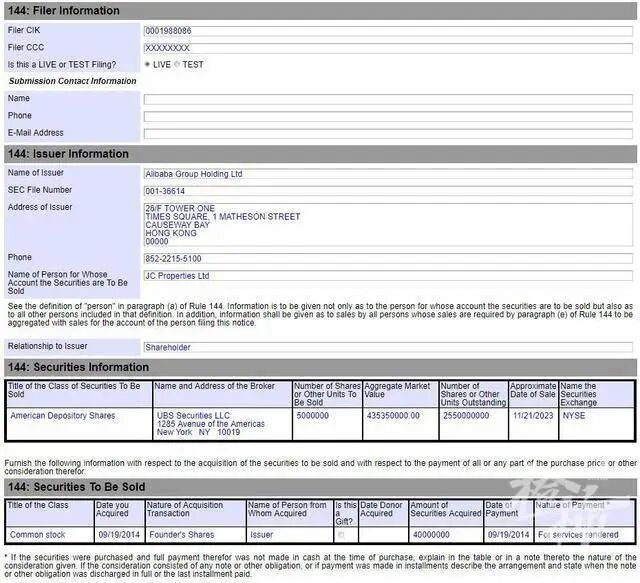Viewport: 640px width, 583px height.
Task: Toggle the 'Is this a Gift?' checkbox
Action: pyautogui.click(x=341, y=535)
